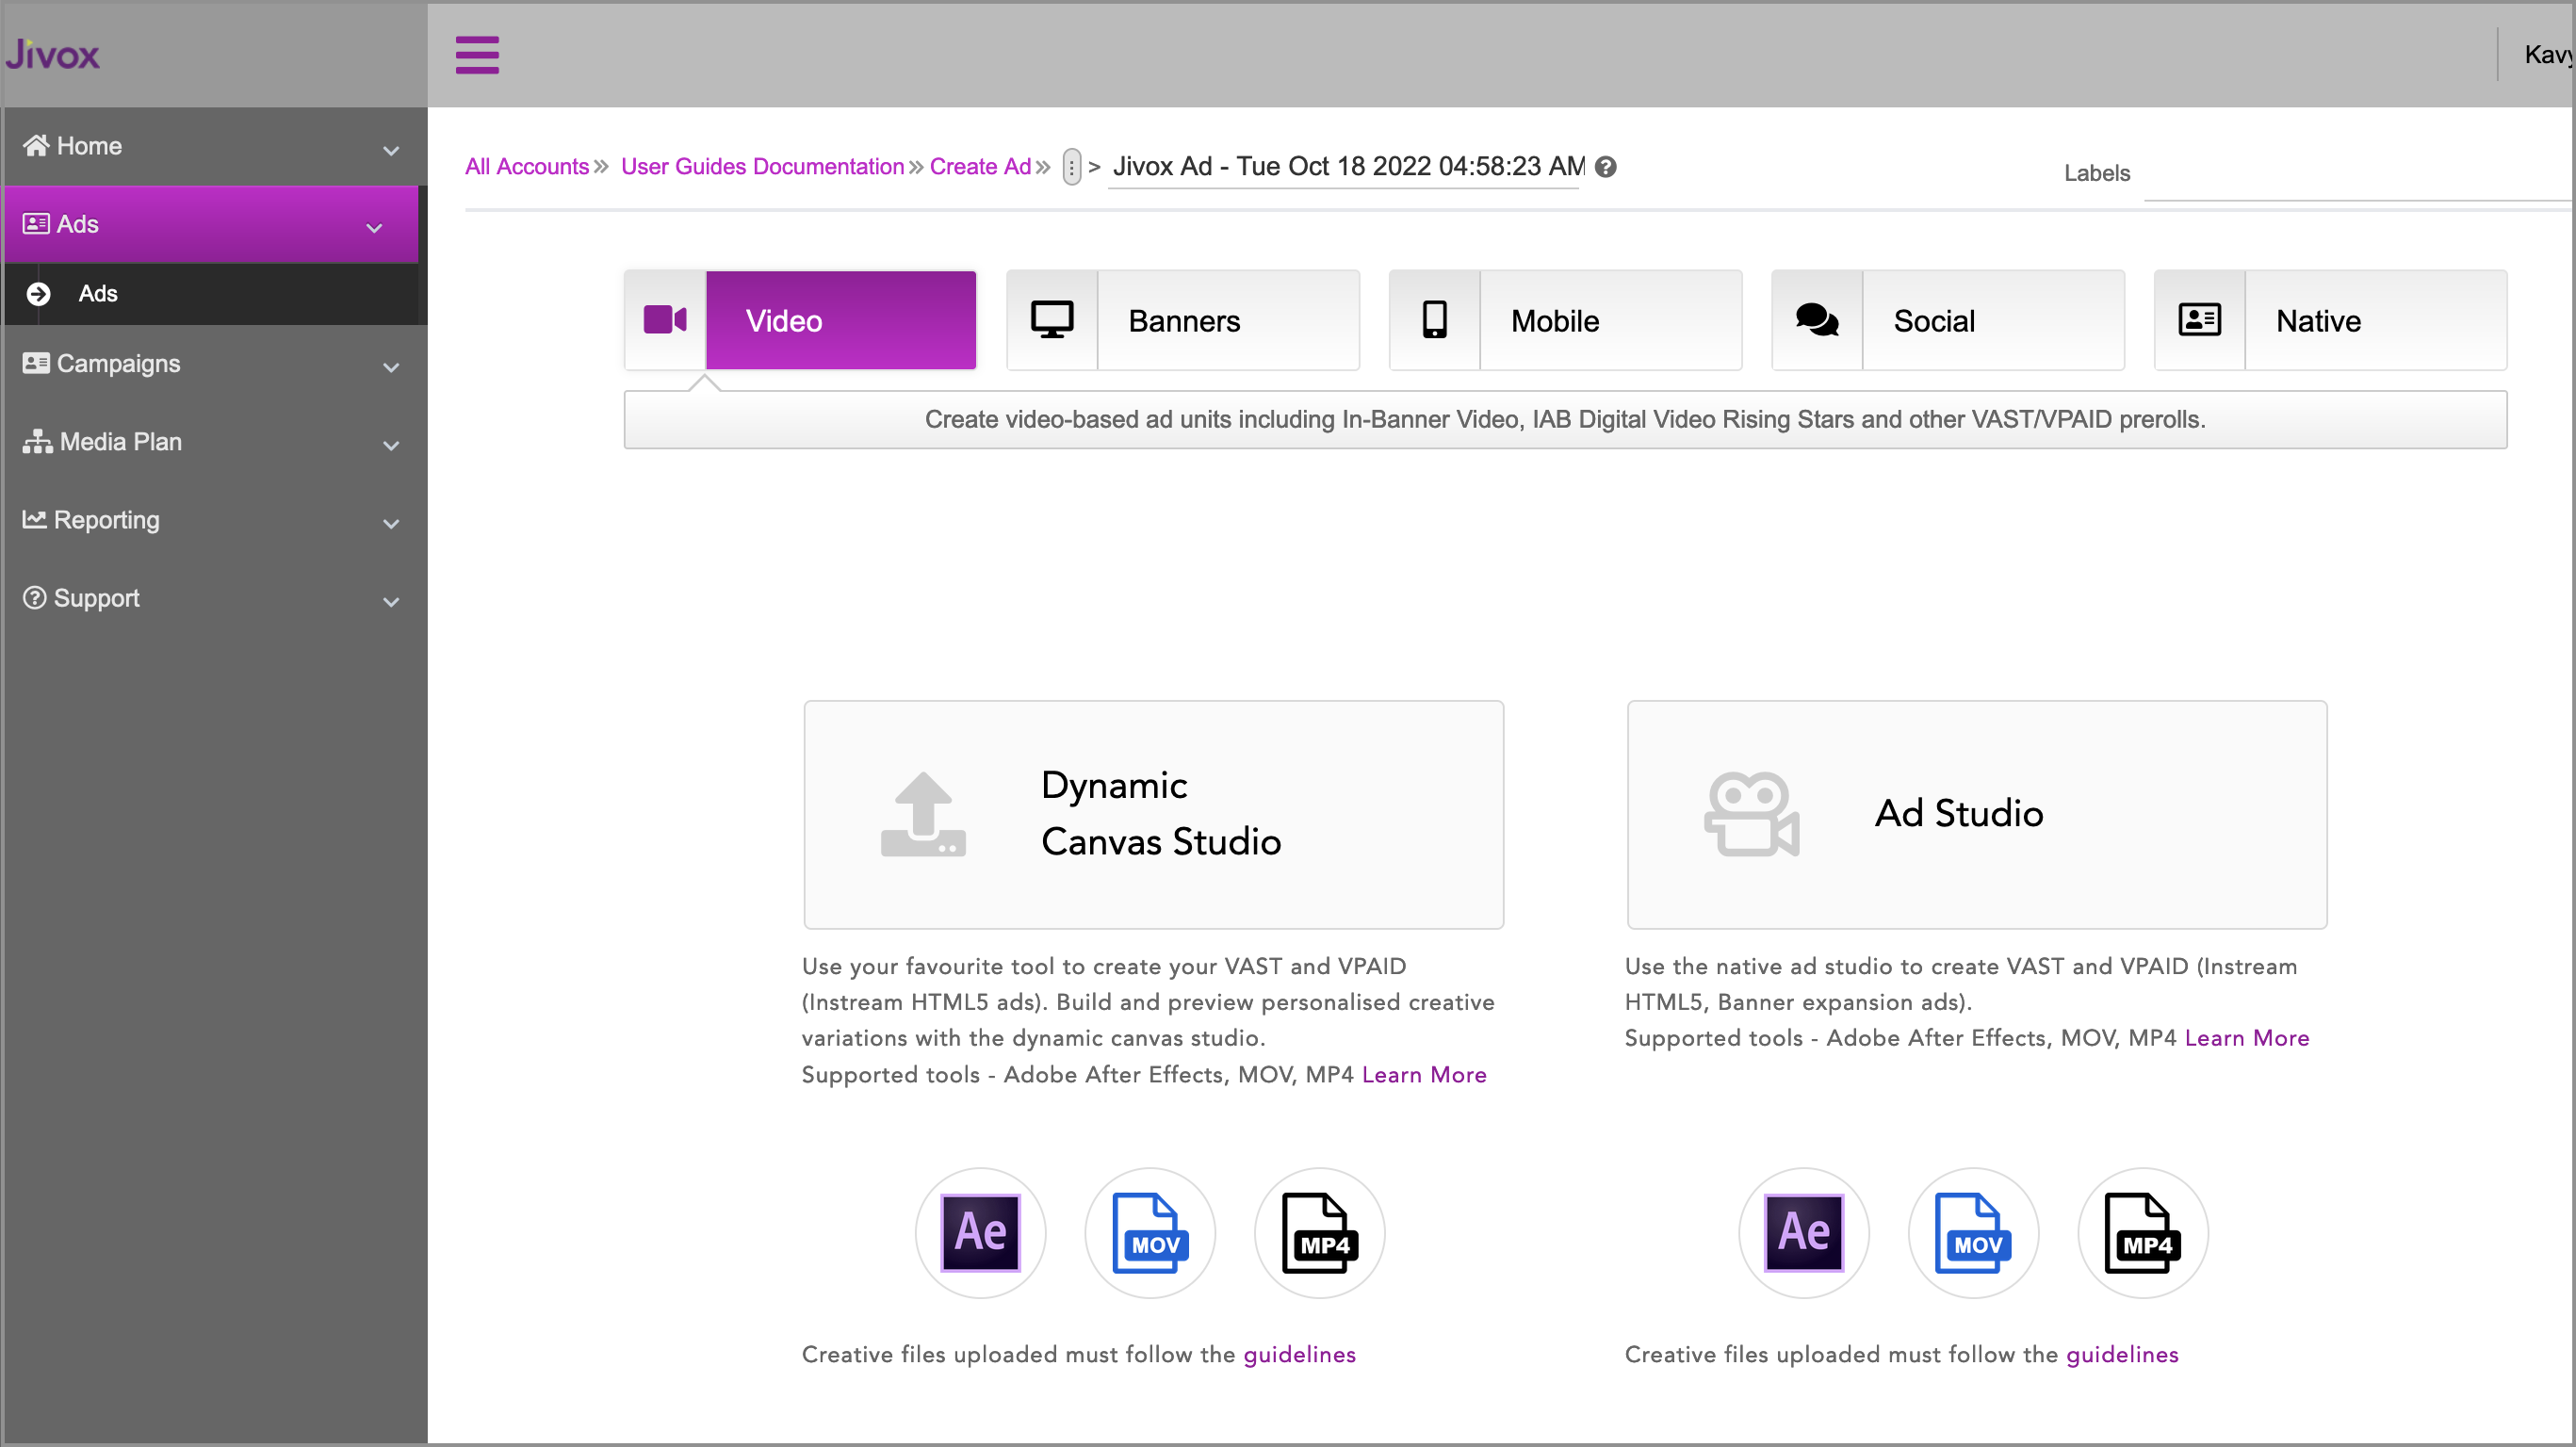The image size is (2576, 1447).
Task: Click MOV file icon under Dynamic Canvas Studio
Action: 1150,1232
